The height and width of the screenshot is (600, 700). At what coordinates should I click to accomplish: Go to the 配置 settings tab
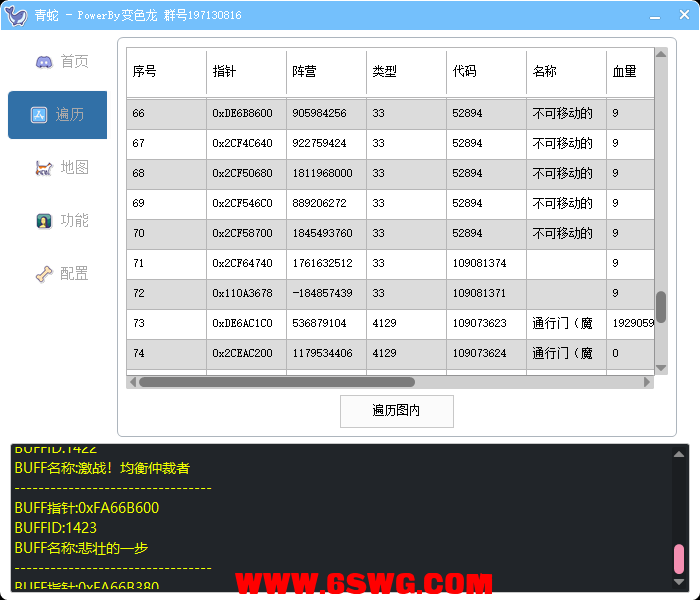58,274
